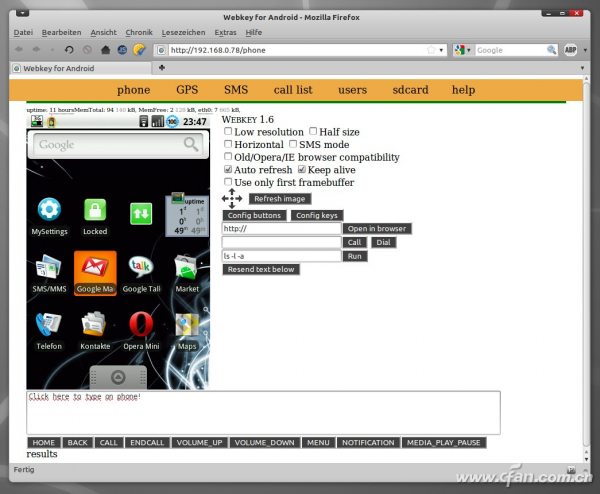Screen dimensions: 600x494
Task: Click the JS toolbar icon
Action: [x=122, y=50]
